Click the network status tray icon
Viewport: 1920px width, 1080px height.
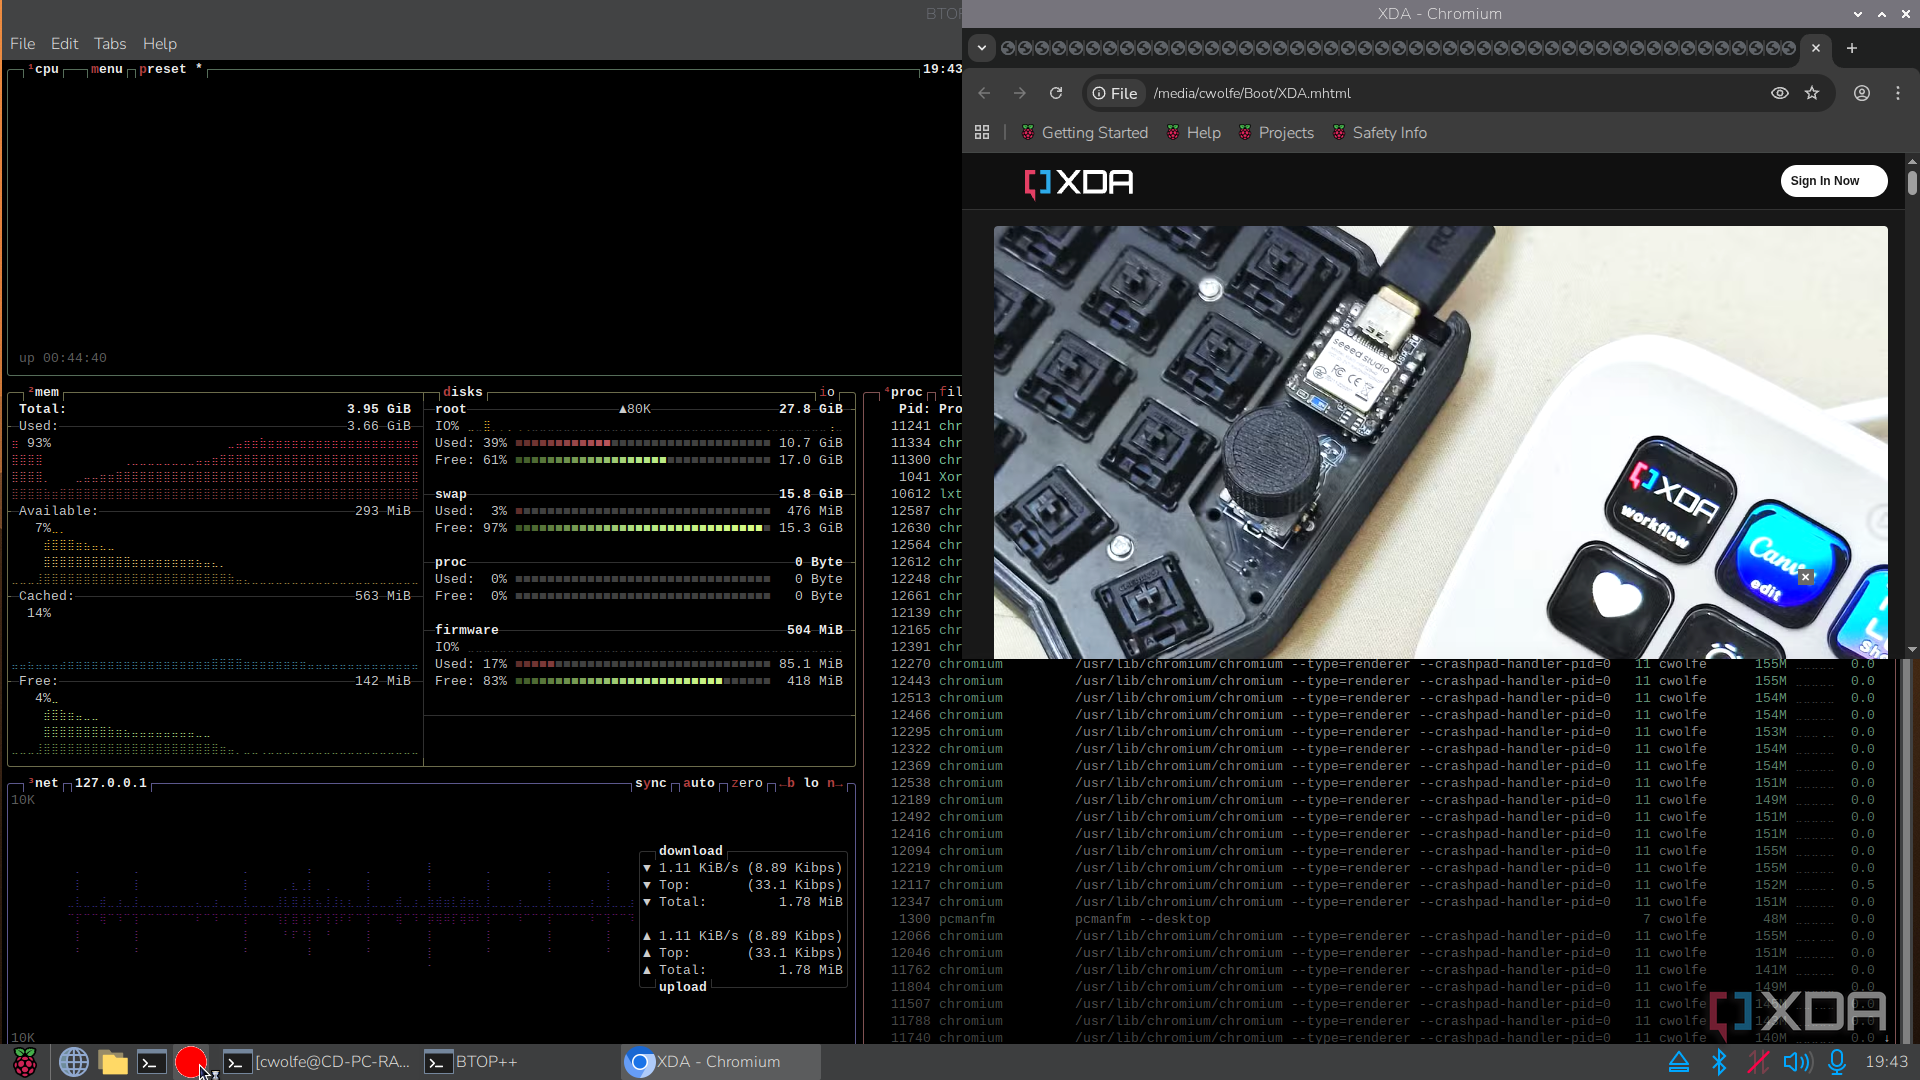click(x=1758, y=1062)
